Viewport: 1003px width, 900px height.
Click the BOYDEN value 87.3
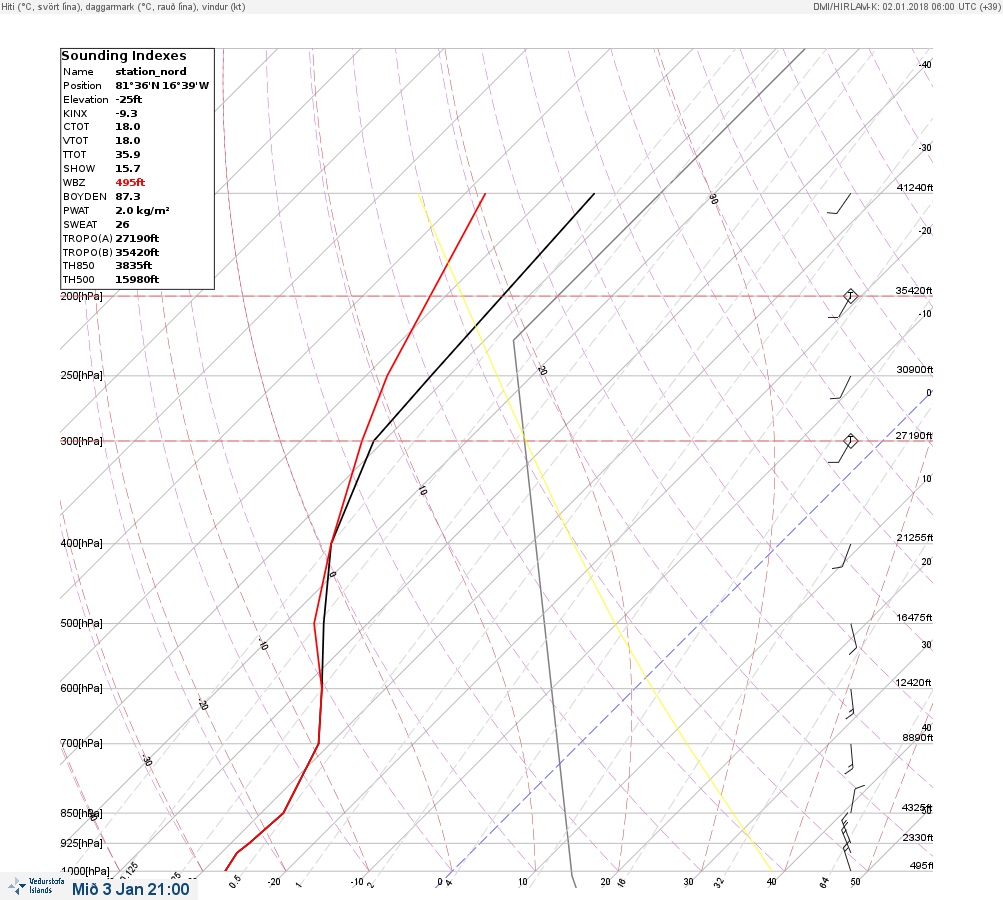coord(127,196)
